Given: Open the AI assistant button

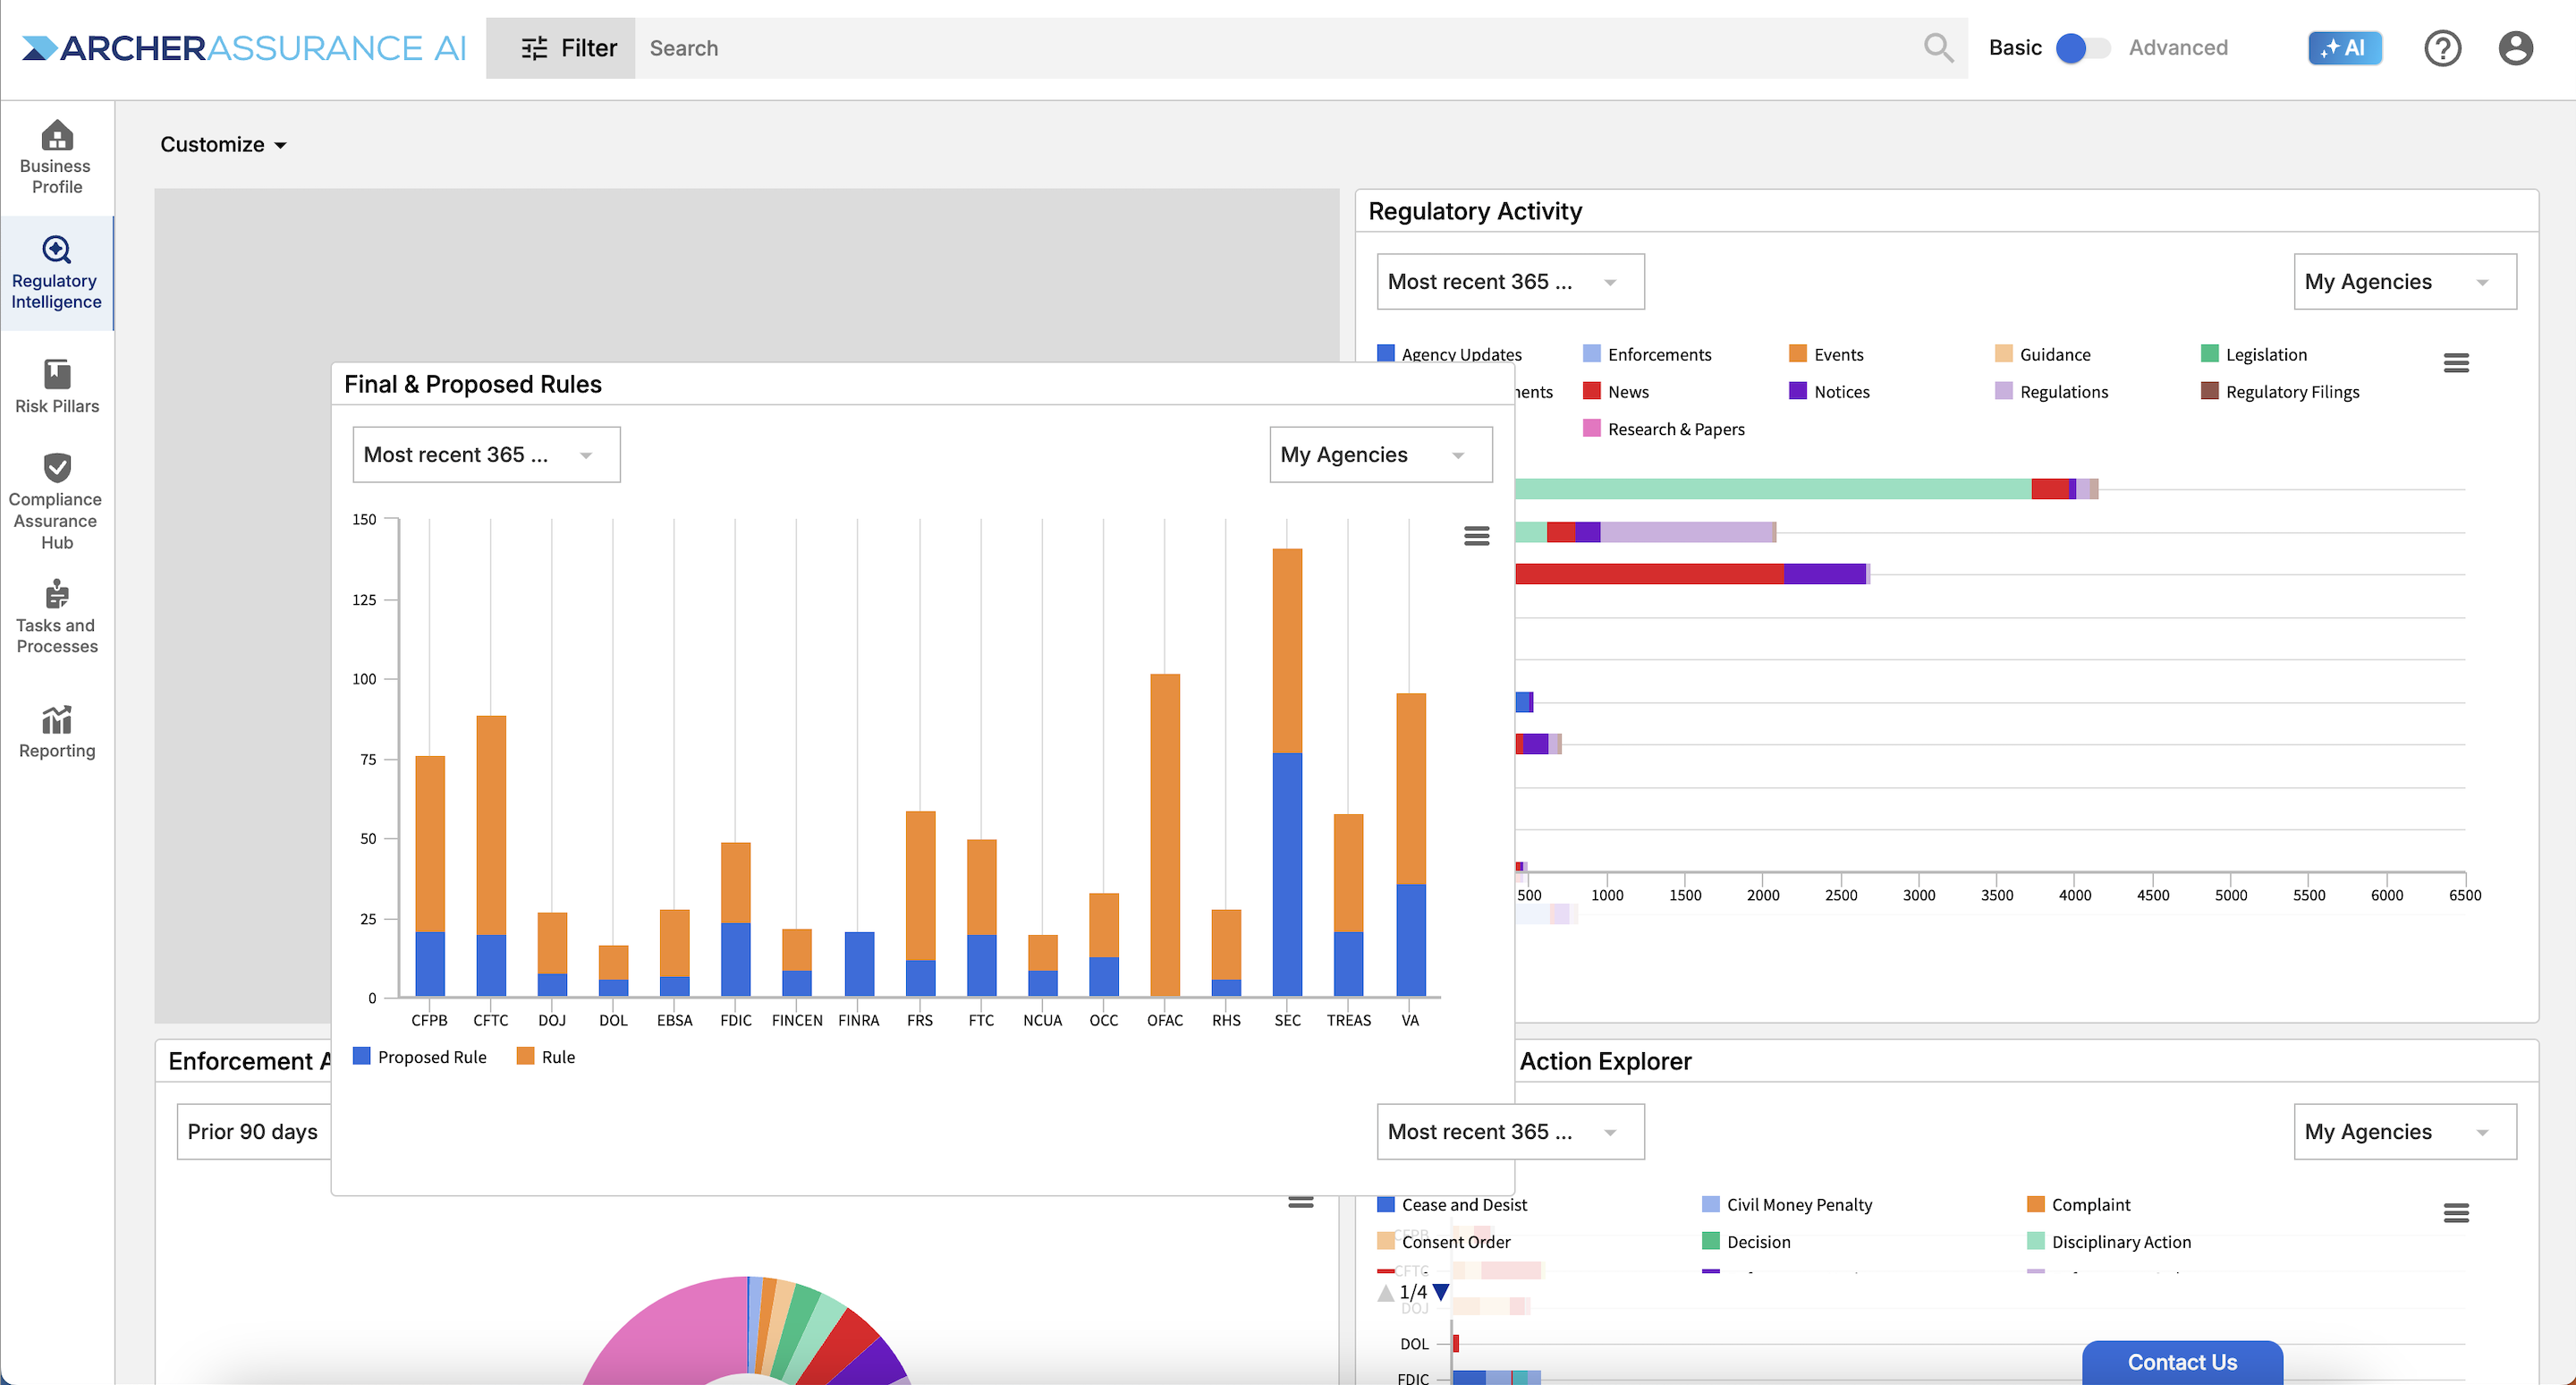Looking at the screenshot, I should point(2344,48).
